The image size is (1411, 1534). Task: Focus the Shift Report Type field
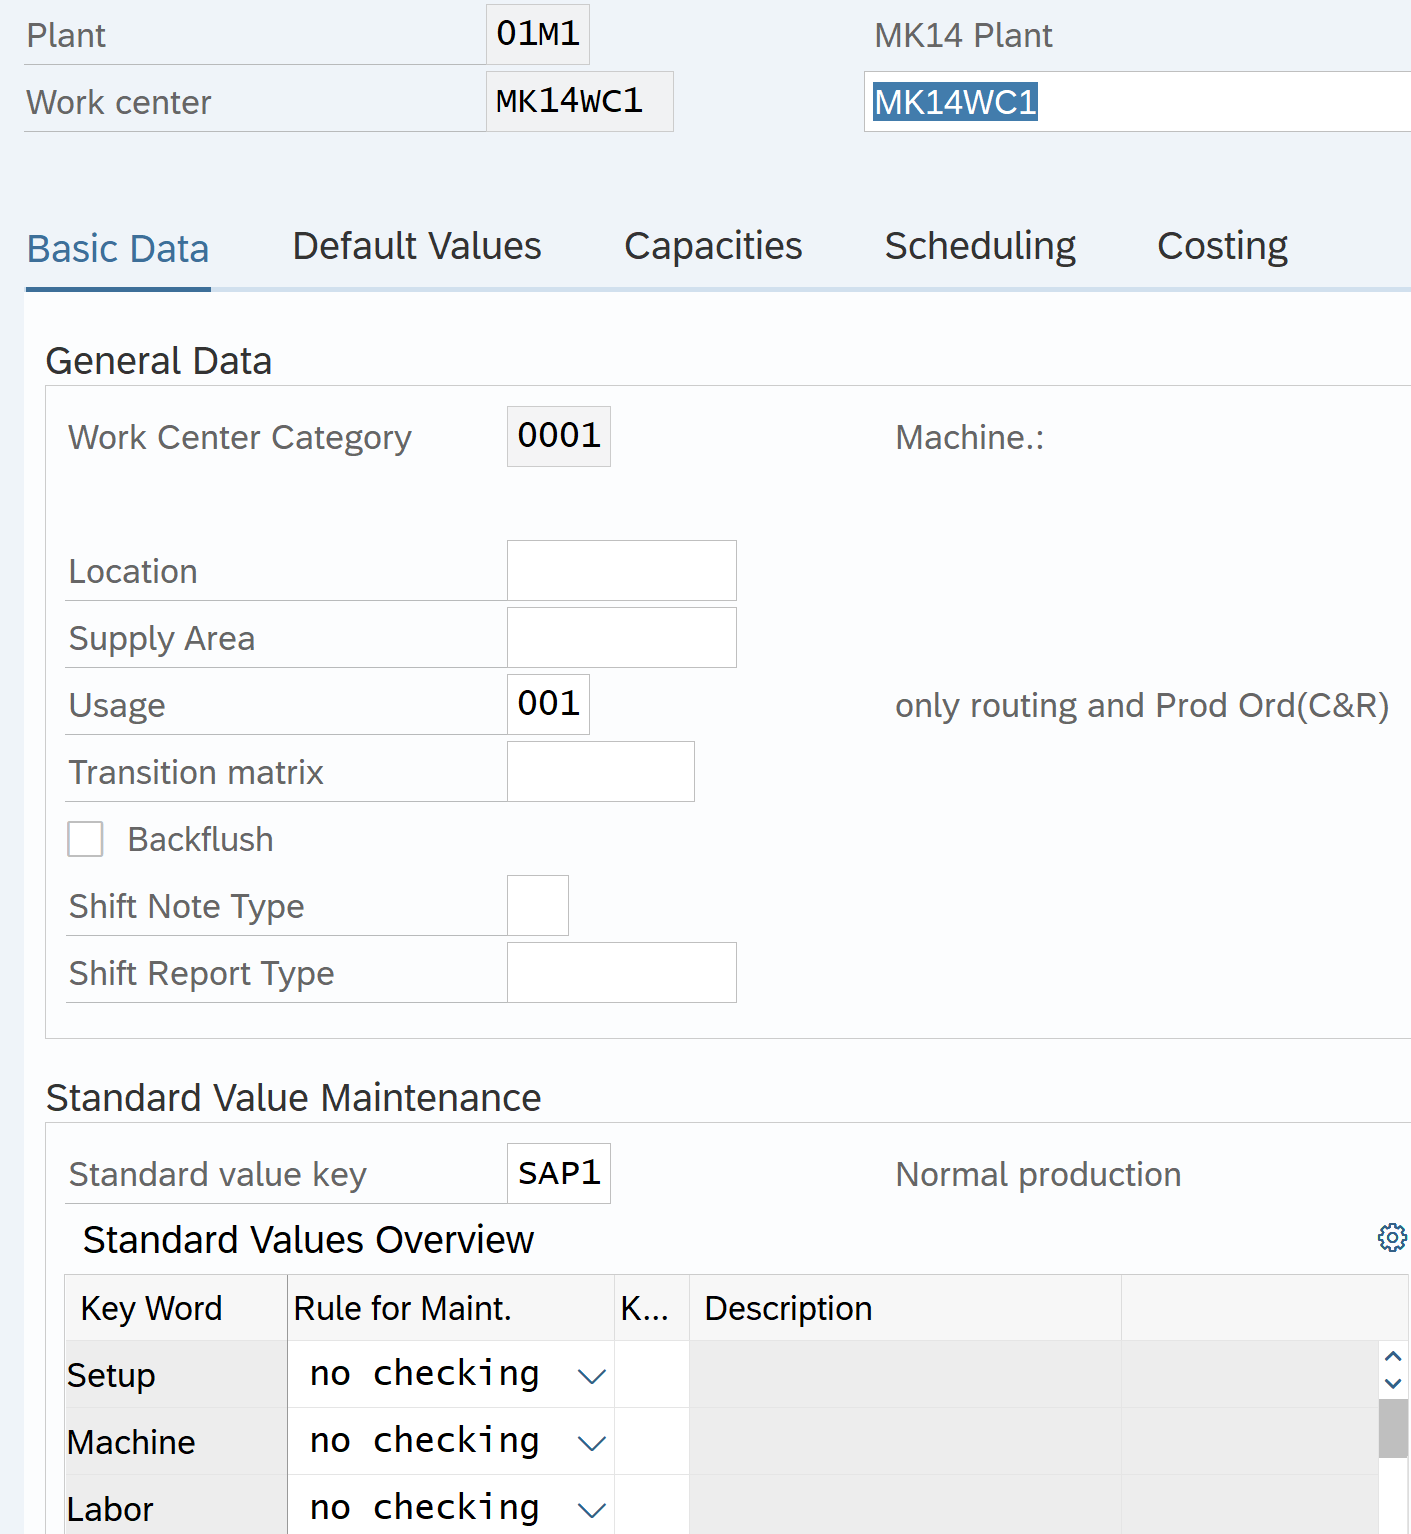621,973
